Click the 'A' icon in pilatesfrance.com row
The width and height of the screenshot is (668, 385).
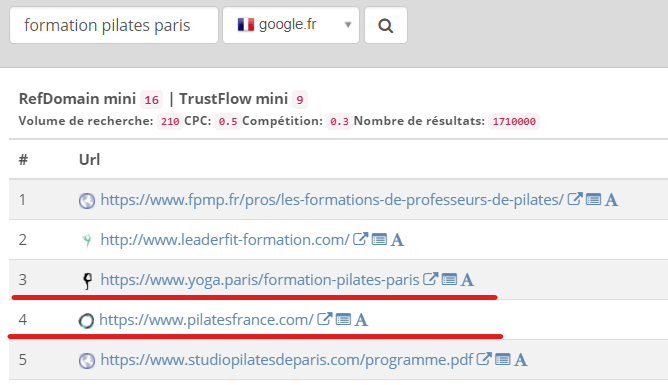point(361,320)
